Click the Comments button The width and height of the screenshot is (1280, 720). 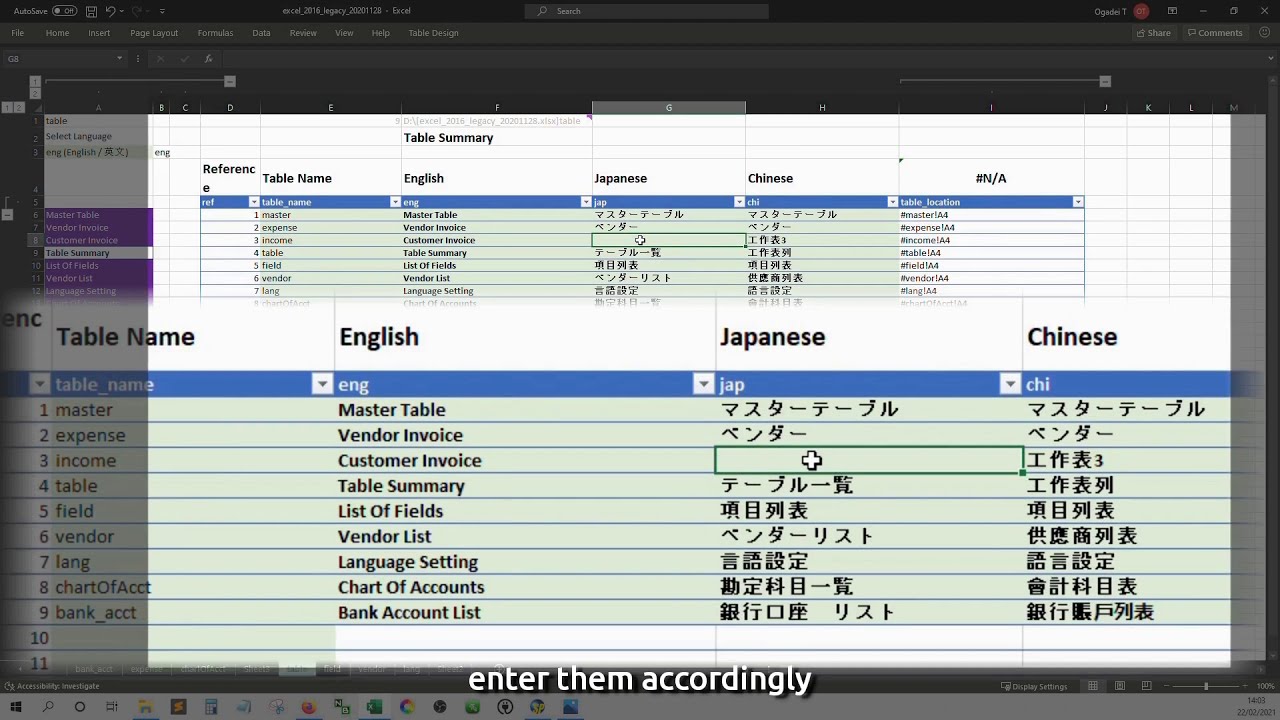click(1214, 33)
